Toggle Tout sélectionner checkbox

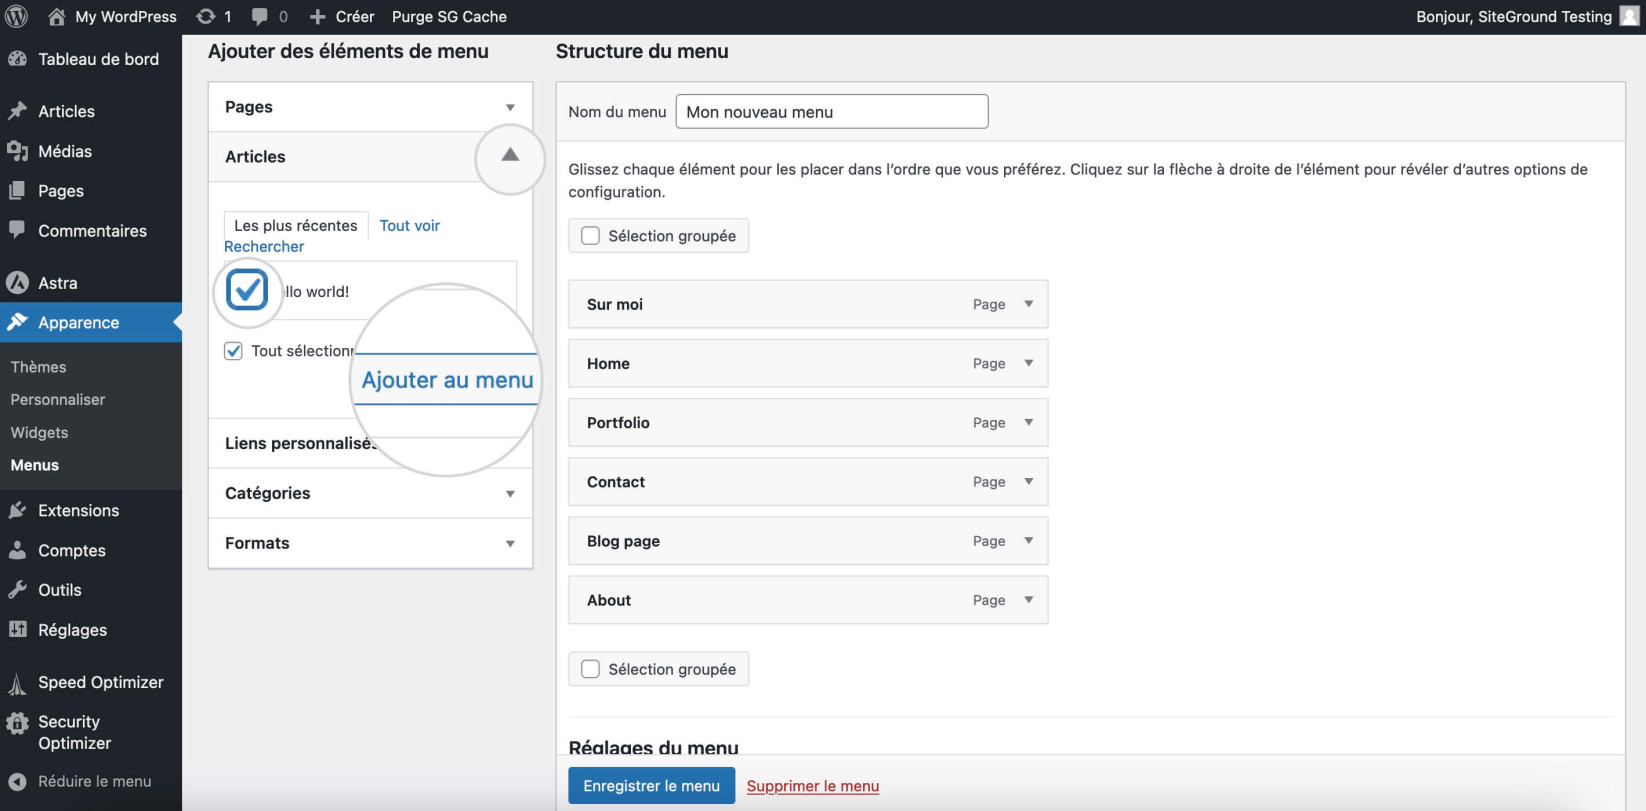[x=233, y=351]
